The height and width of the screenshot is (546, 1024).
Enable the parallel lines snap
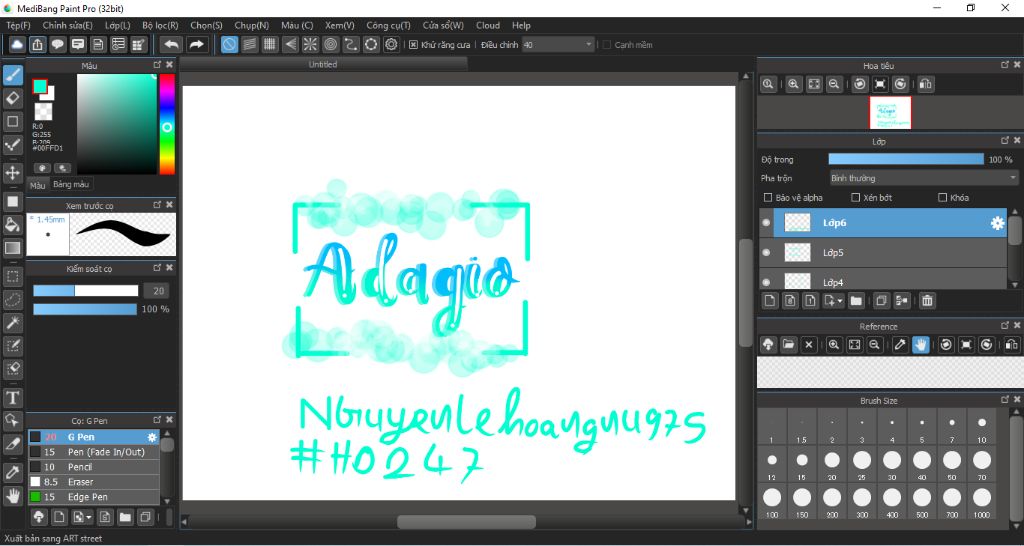(x=249, y=44)
